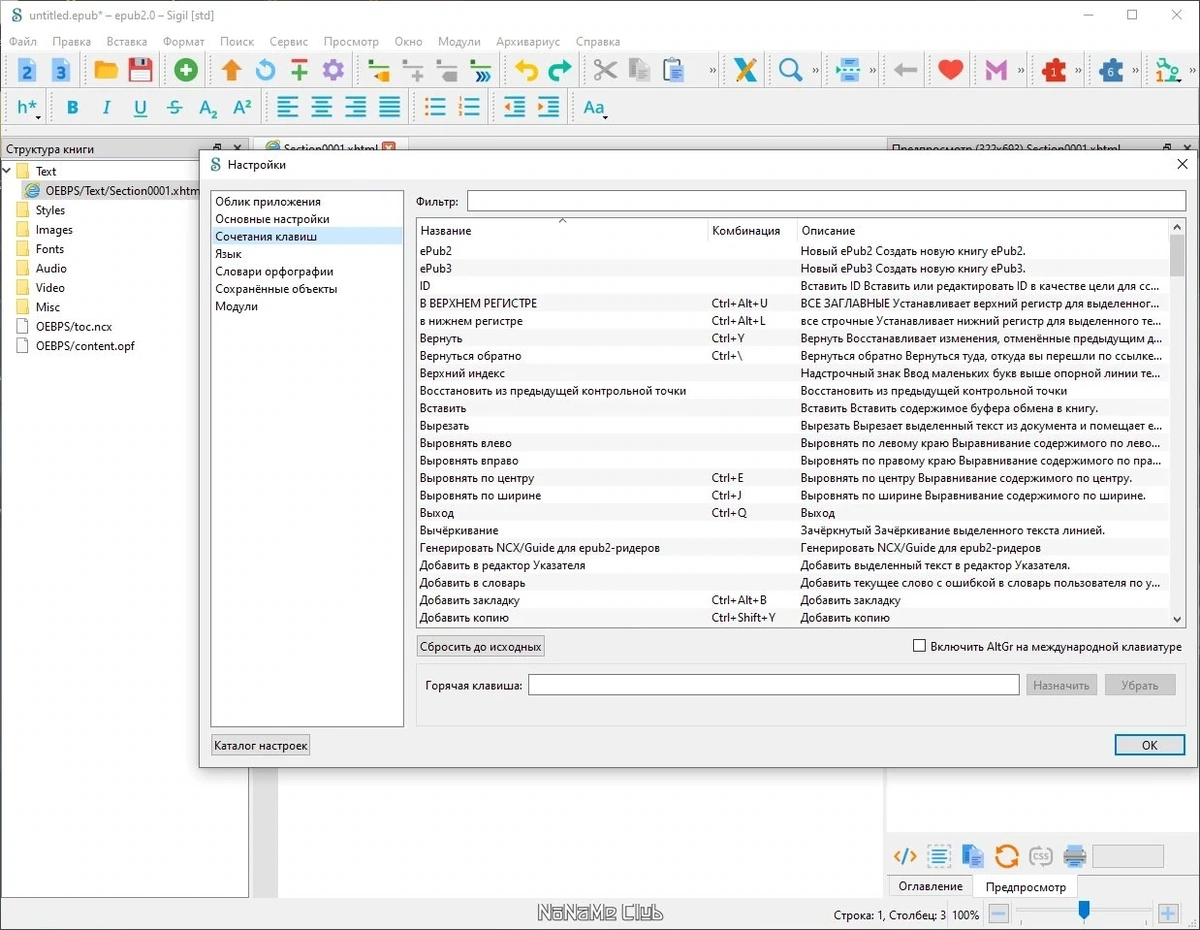Image resolution: width=1200 pixels, height=930 pixels.
Task: Switch to the Оглавление tab
Action: pyautogui.click(x=931, y=886)
